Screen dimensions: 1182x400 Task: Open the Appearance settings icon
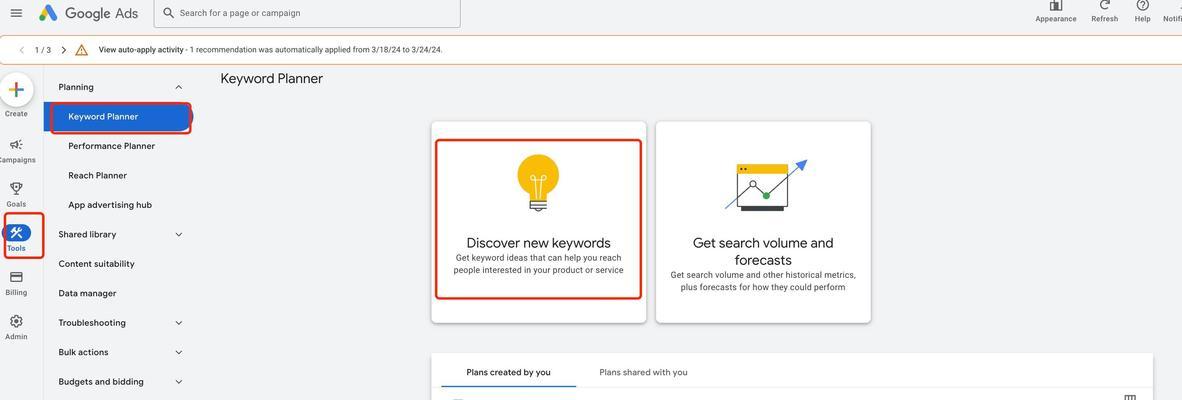[1055, 6]
